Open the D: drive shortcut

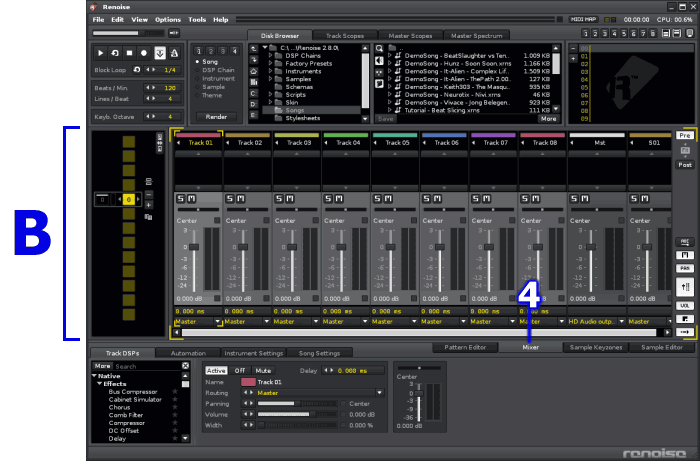(x=254, y=104)
